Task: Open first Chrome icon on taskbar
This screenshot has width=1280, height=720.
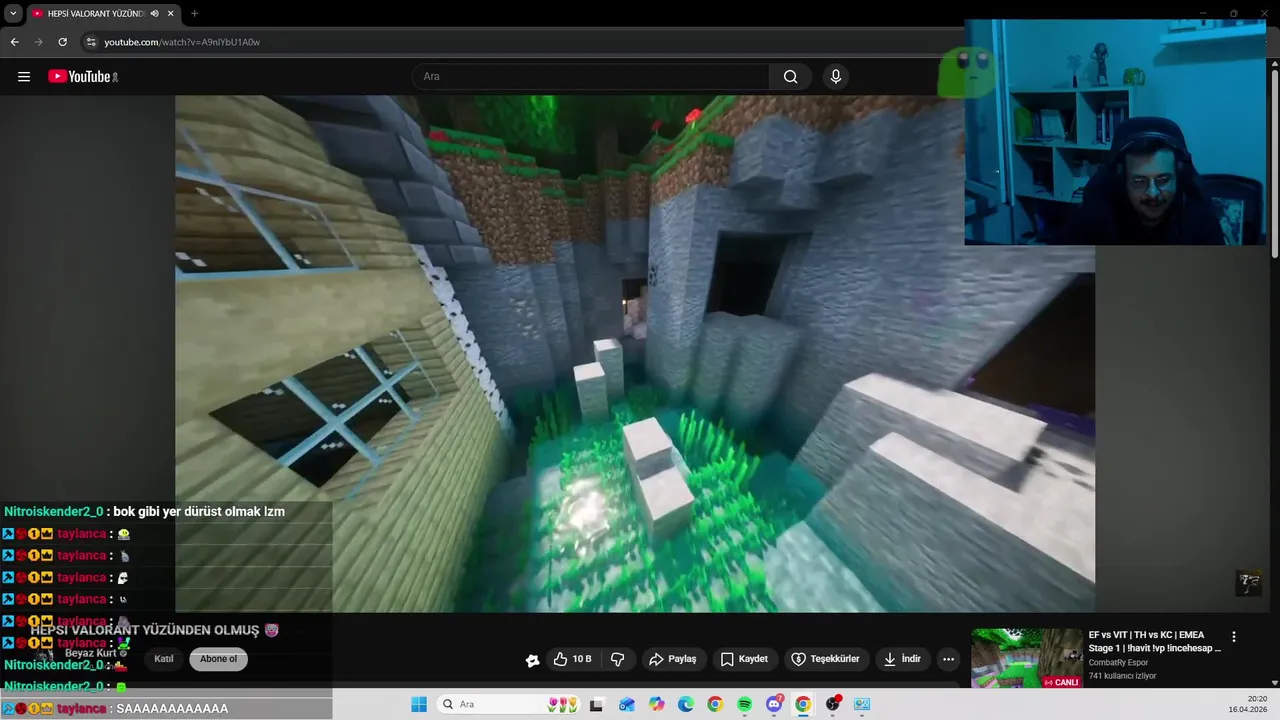Action: point(715,704)
